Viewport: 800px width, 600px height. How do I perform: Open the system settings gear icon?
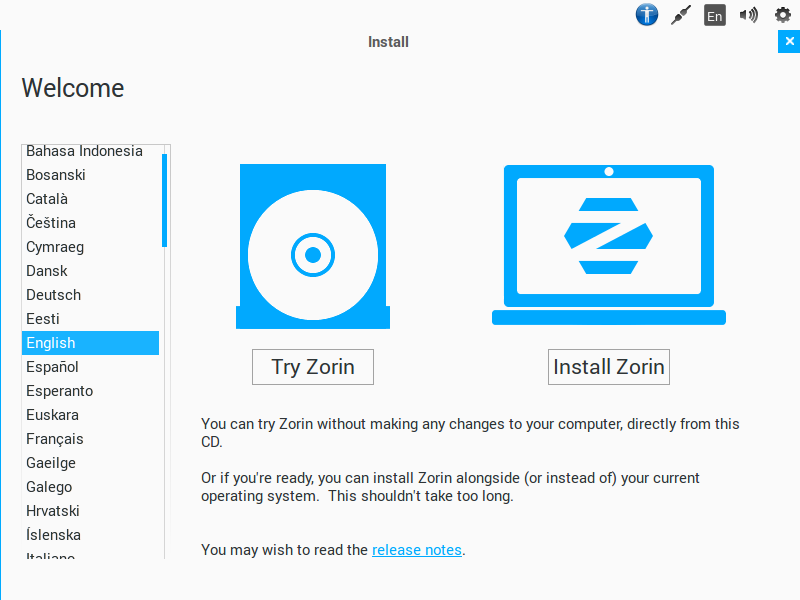click(x=783, y=15)
